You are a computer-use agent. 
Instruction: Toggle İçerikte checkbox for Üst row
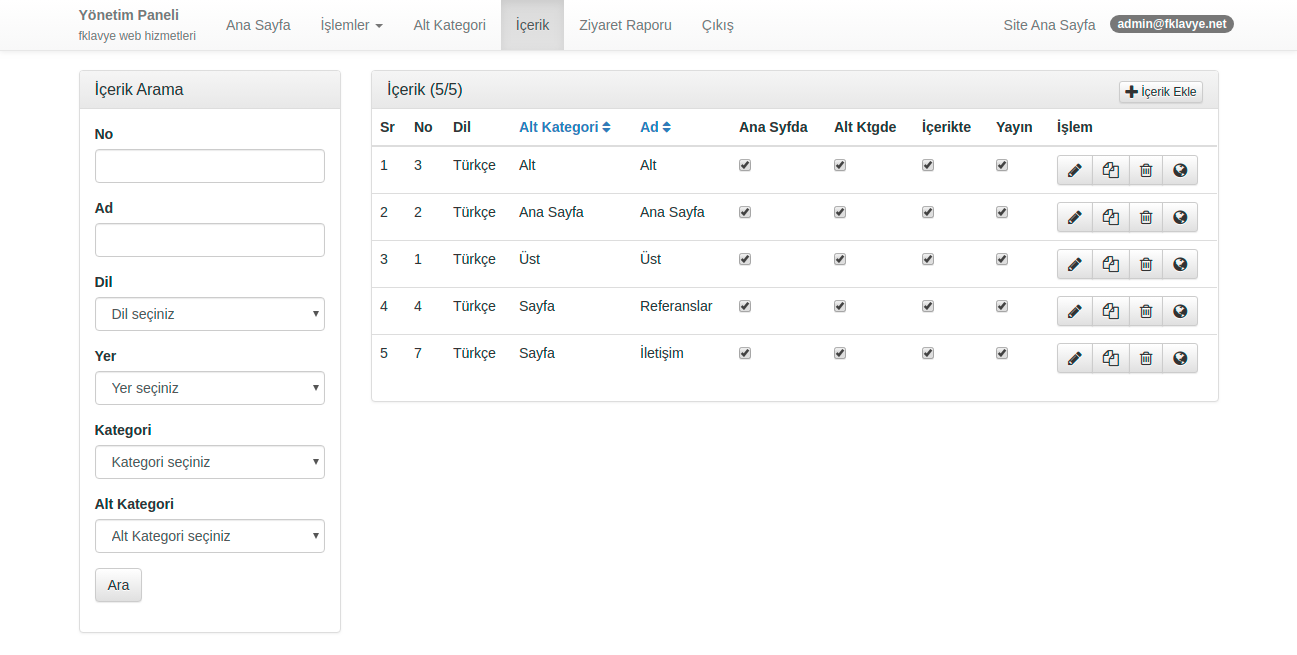[928, 260]
